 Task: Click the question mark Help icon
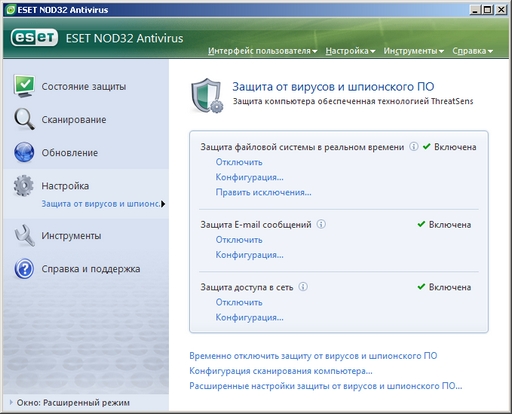pos(24,269)
